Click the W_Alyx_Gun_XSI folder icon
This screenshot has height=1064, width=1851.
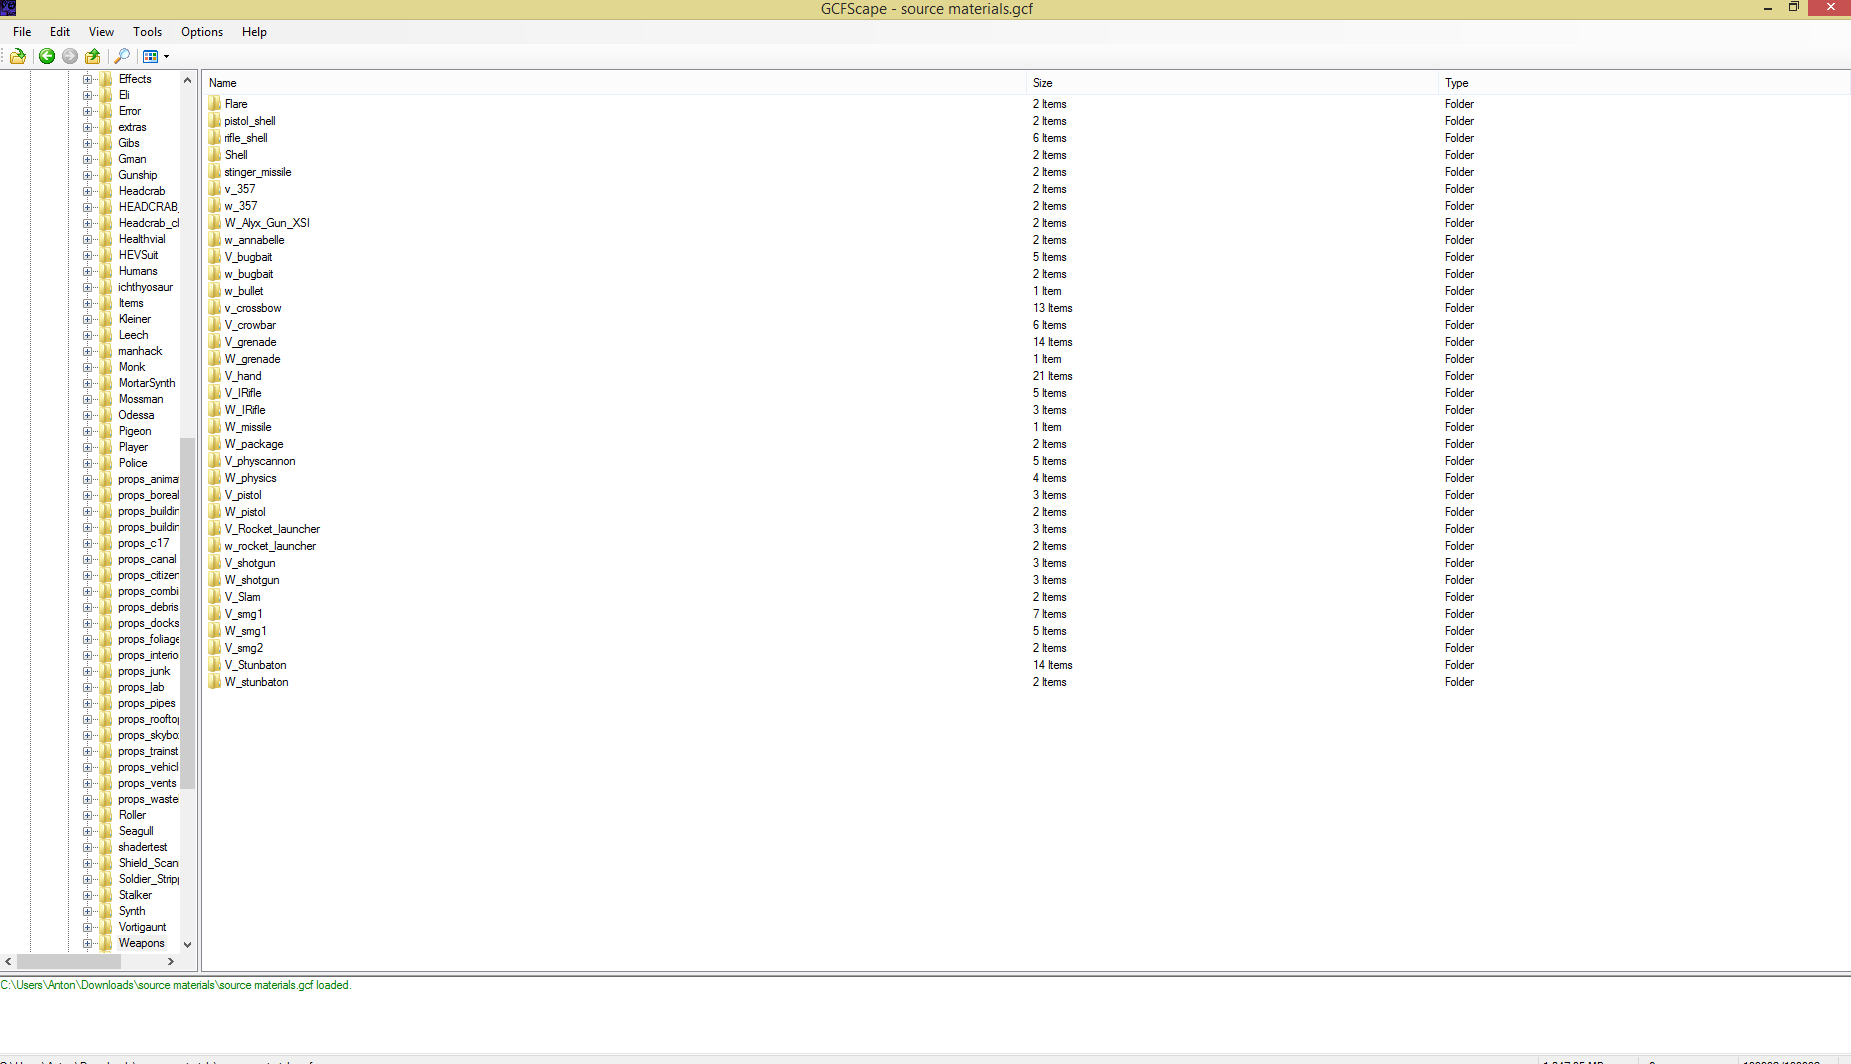215,223
